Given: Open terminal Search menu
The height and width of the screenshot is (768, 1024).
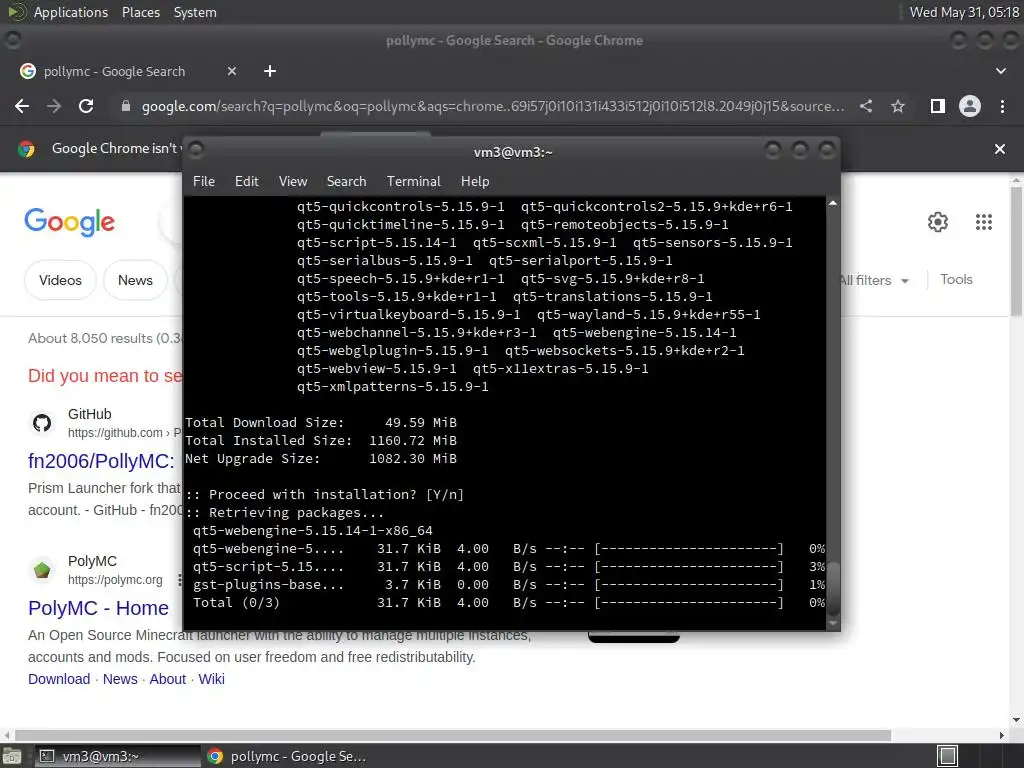Looking at the screenshot, I should 346,182.
